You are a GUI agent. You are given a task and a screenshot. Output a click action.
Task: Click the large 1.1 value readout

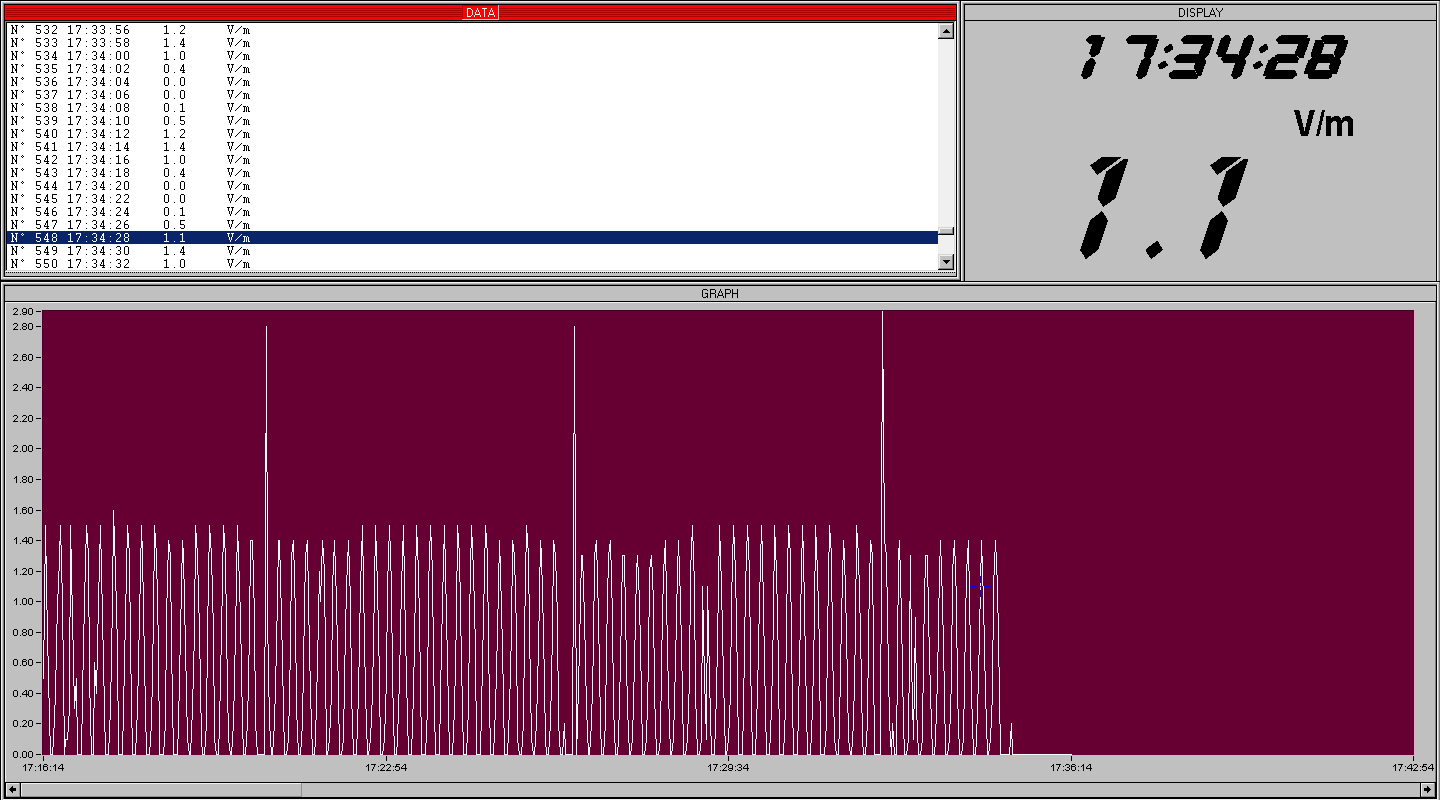click(x=1164, y=208)
